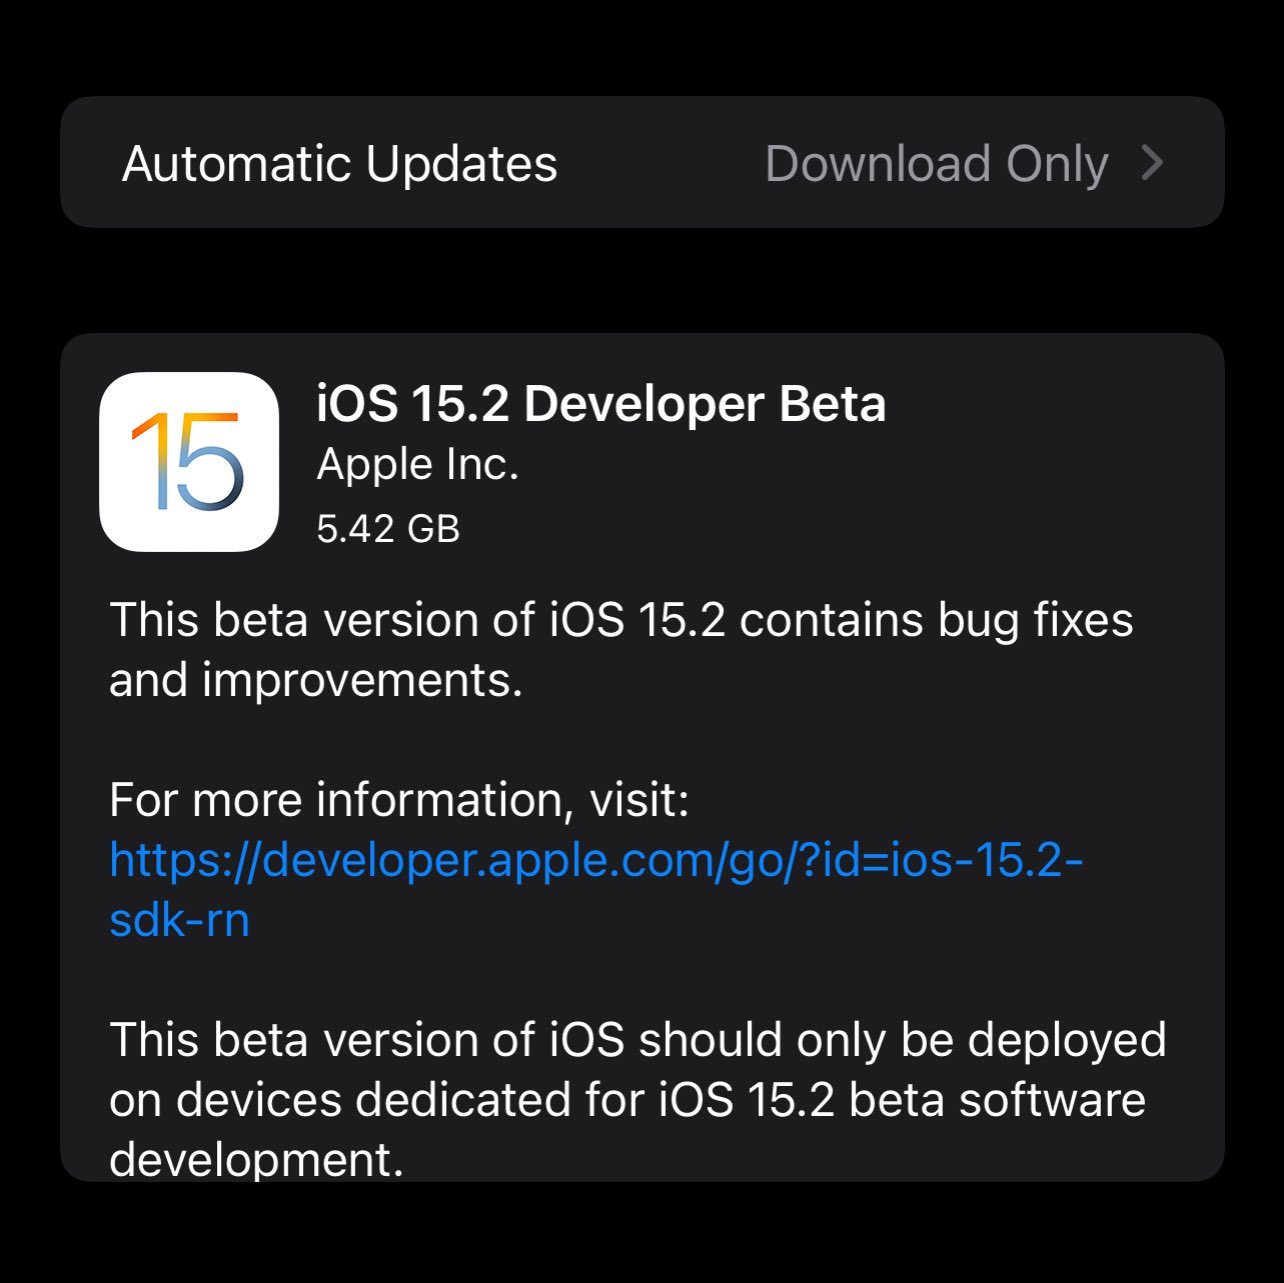Select the iOS 15.2 Developer Beta title
The image size is (1284, 1283).
click(x=601, y=404)
